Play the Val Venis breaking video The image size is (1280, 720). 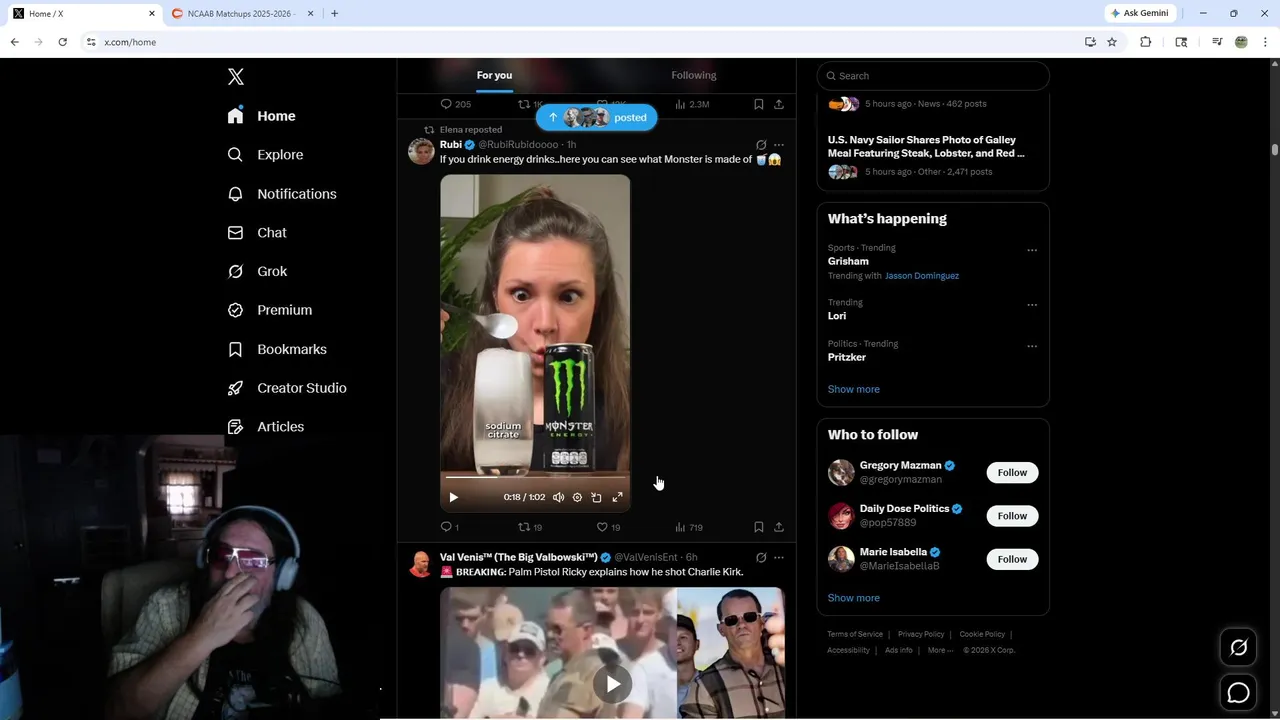click(x=612, y=684)
